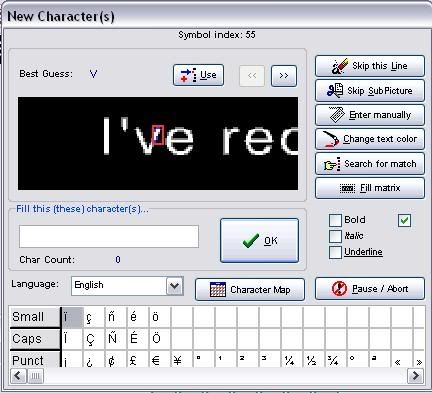Select the Small row header
The image size is (432, 393).
coord(35,317)
